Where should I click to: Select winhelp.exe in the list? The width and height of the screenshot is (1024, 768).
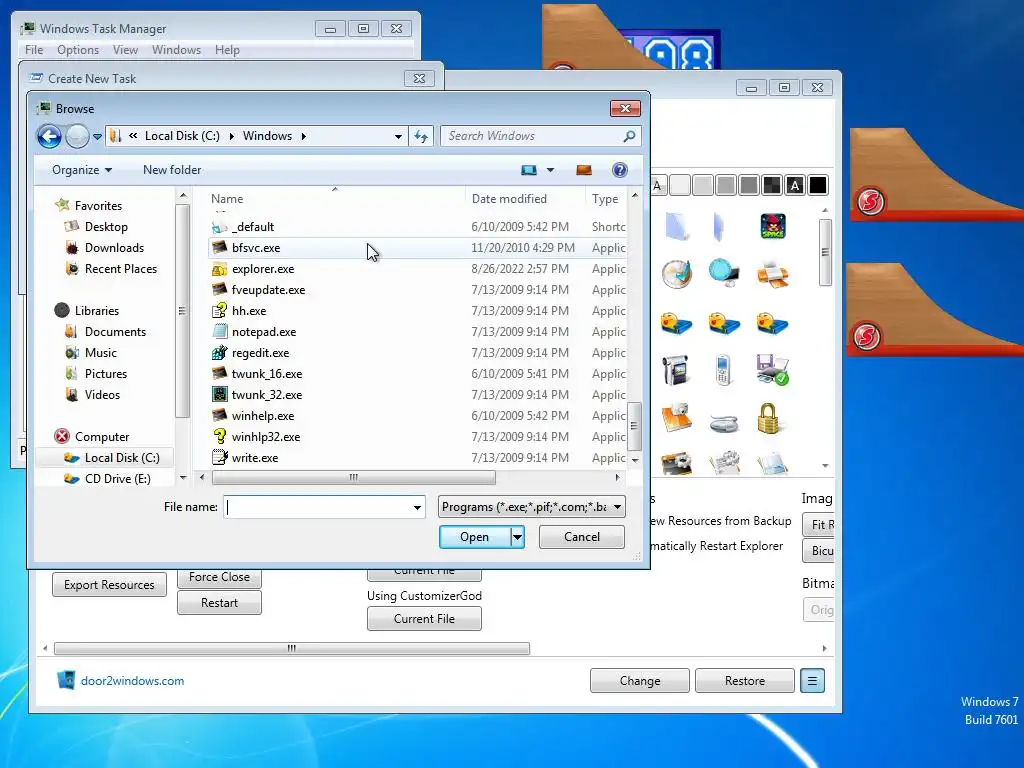[x=417, y=415]
